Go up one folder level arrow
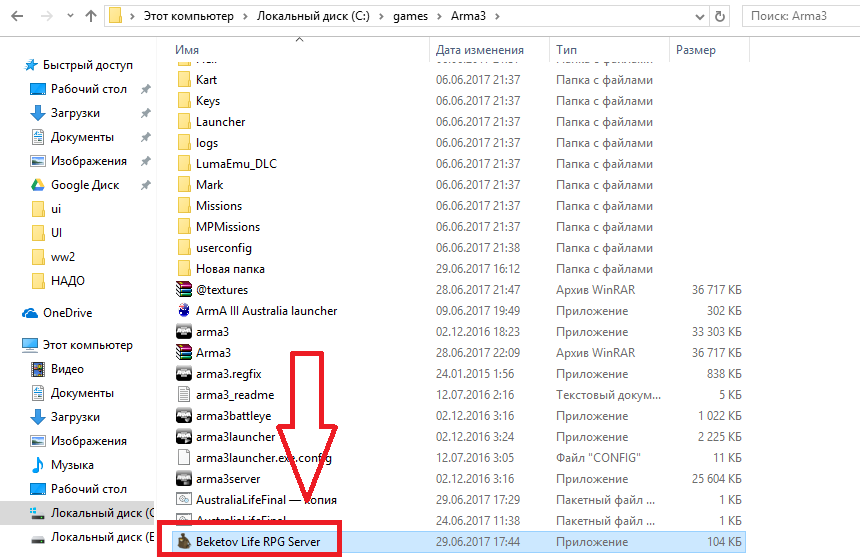Screen dimensions: 860x557 pyautogui.click(x=91, y=16)
